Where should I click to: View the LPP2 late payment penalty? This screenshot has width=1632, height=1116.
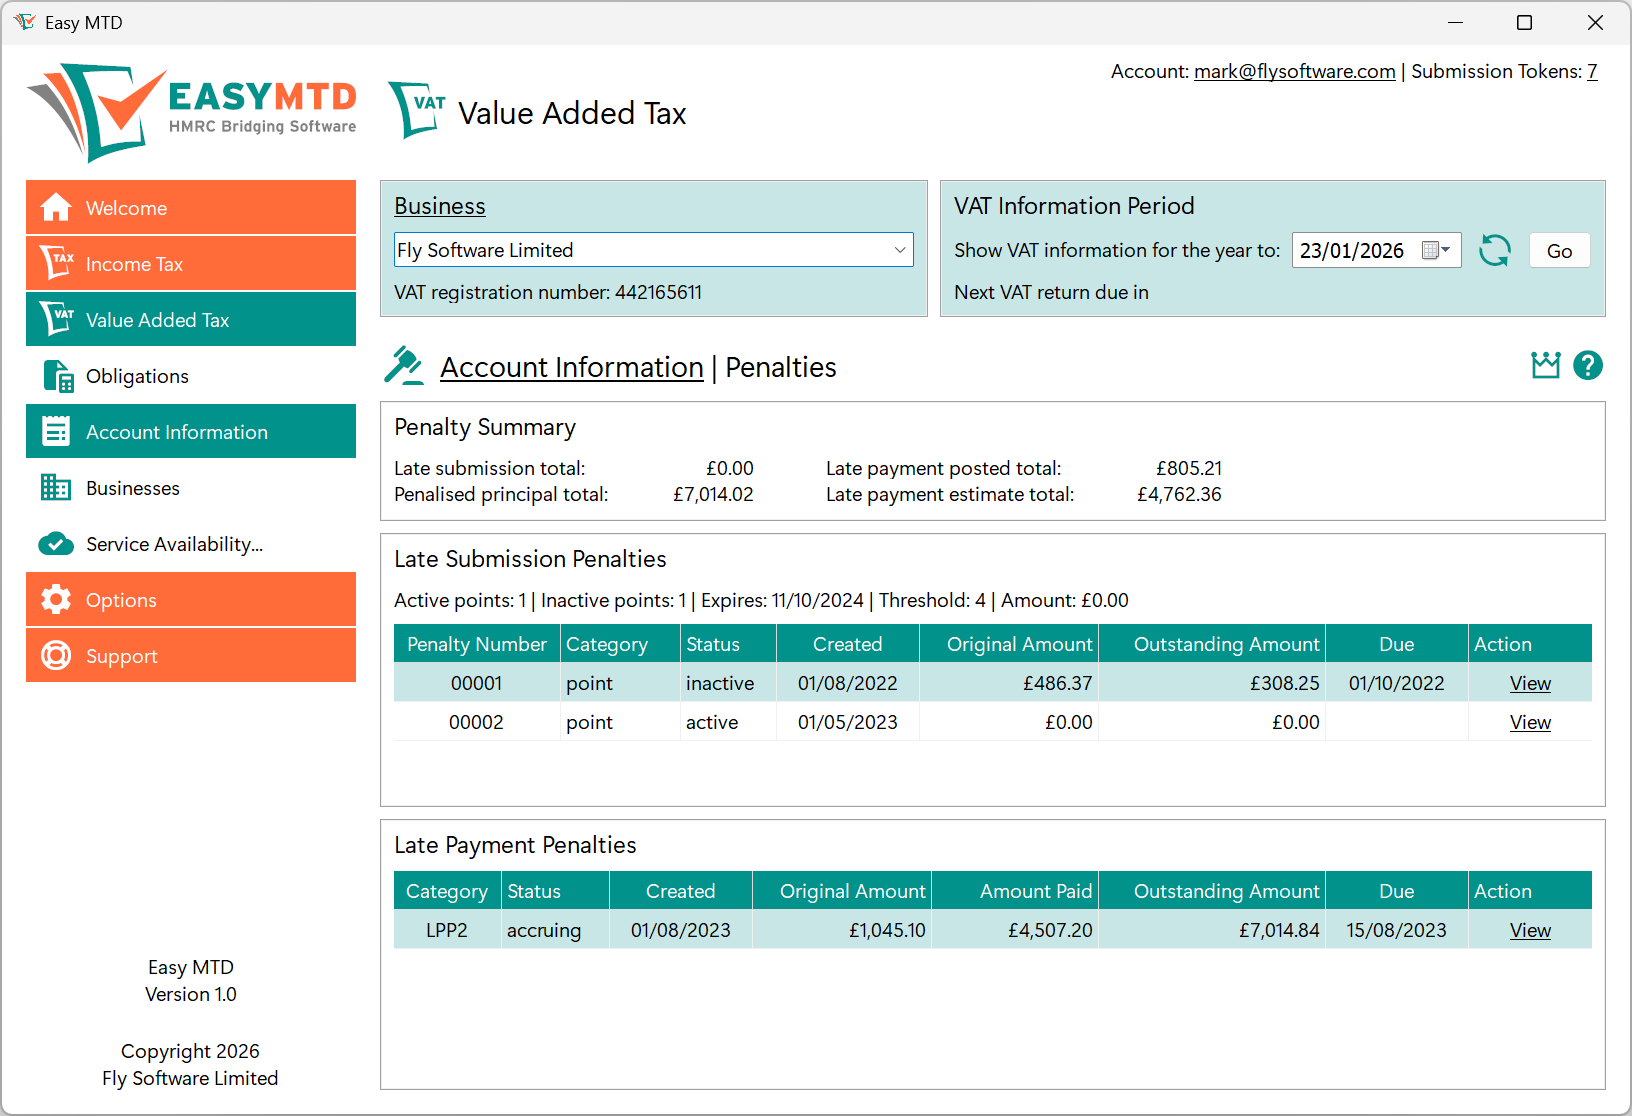point(1529,931)
